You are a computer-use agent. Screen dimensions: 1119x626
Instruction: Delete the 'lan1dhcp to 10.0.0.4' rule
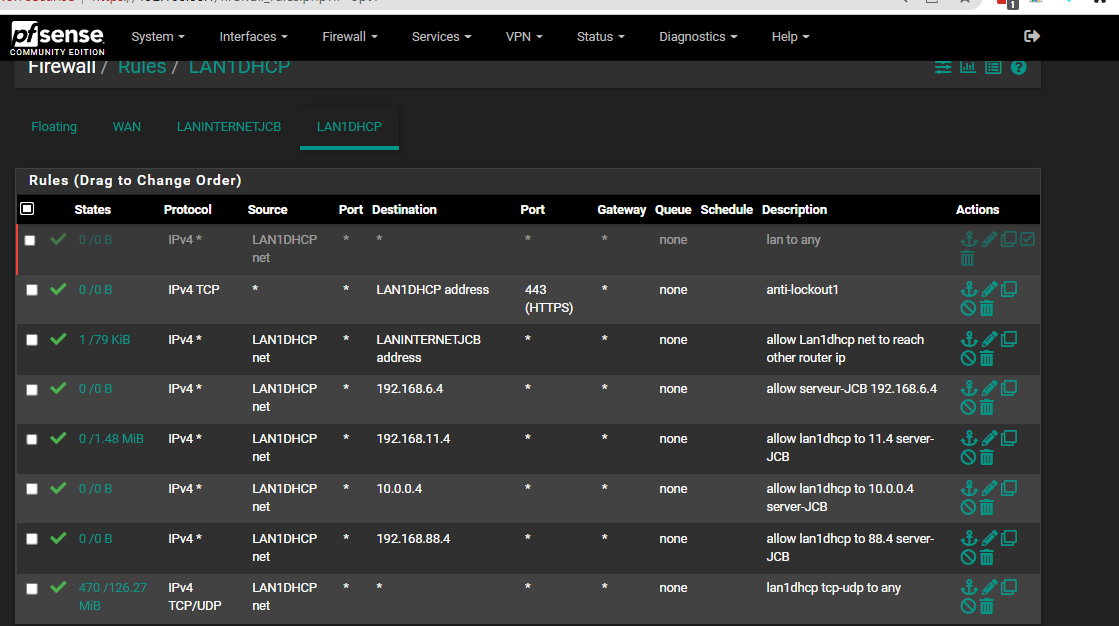(986, 508)
